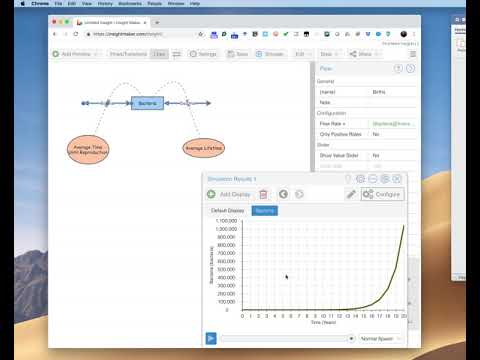
Task: Click the up-arrow icon in Flow panel header
Action: [x=398, y=68]
